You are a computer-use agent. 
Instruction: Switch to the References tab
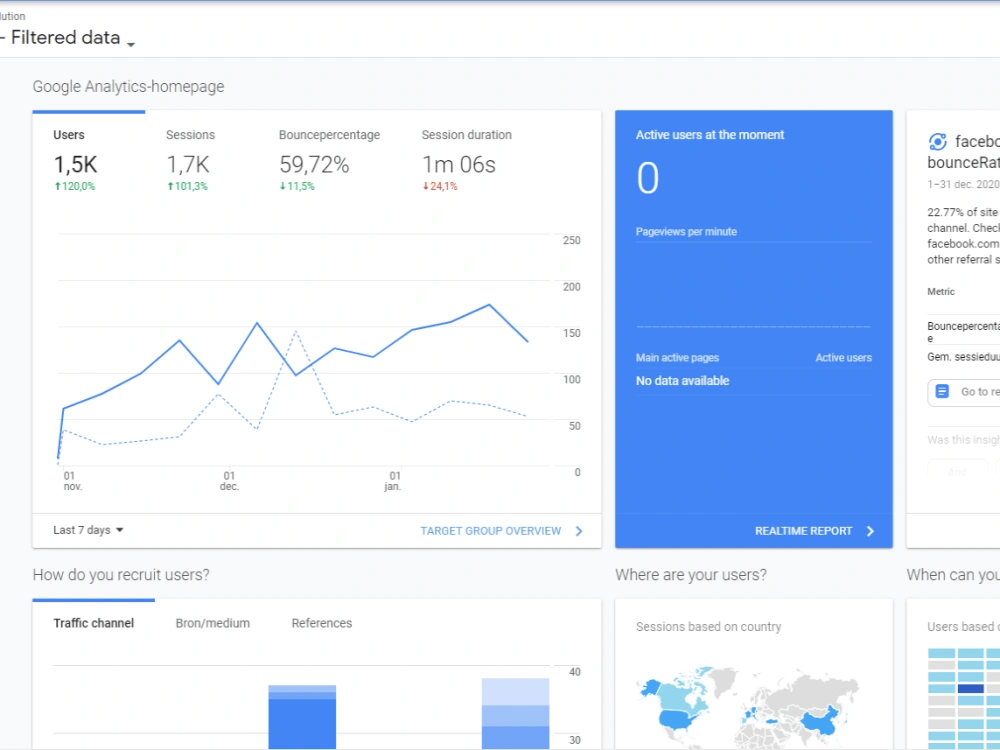[321, 623]
